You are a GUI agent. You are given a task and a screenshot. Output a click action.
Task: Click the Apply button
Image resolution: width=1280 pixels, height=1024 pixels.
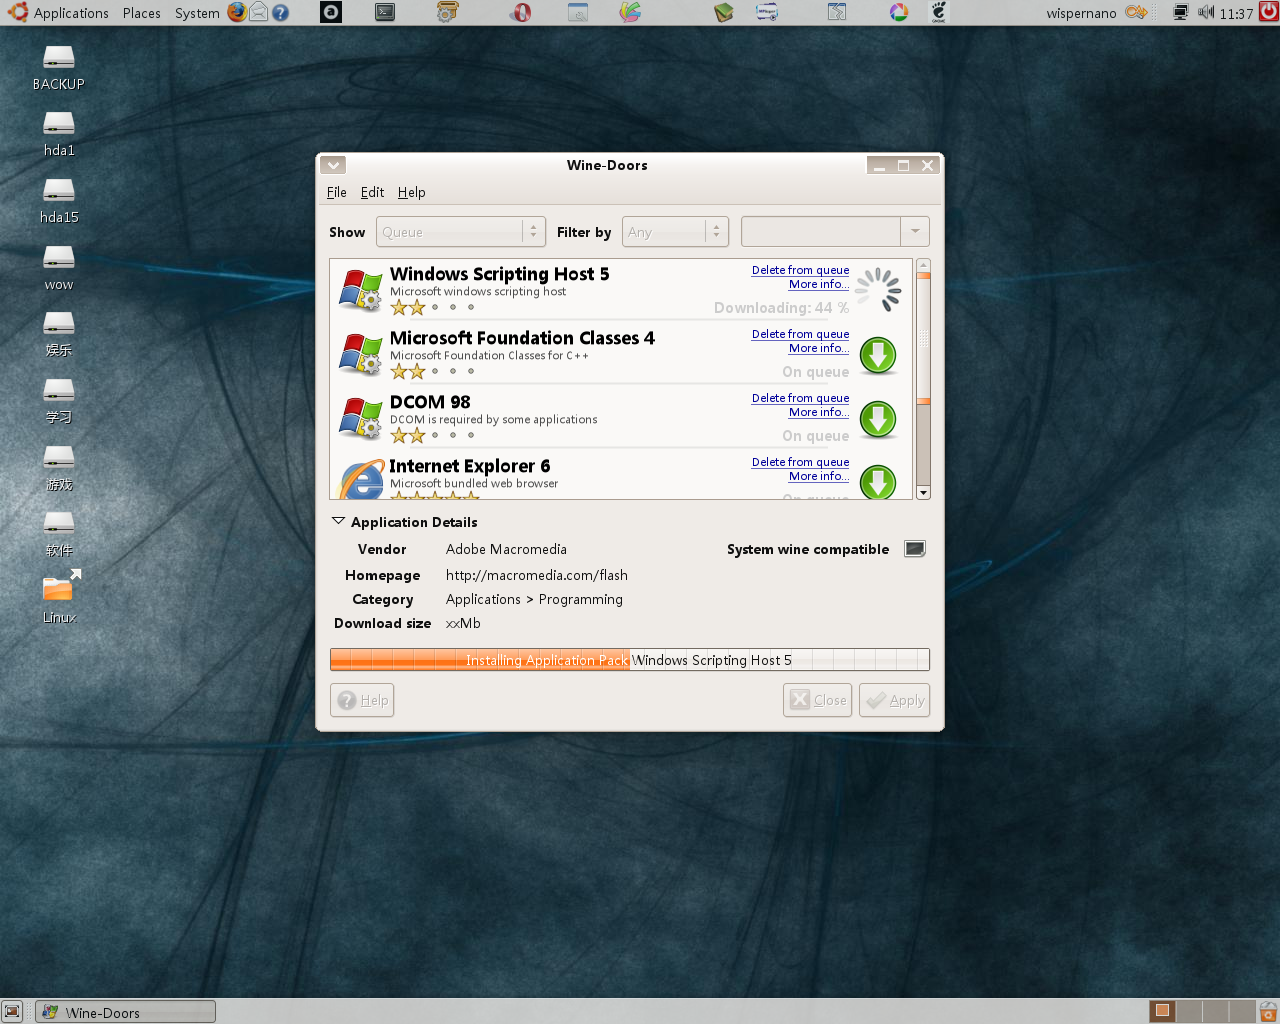894,700
